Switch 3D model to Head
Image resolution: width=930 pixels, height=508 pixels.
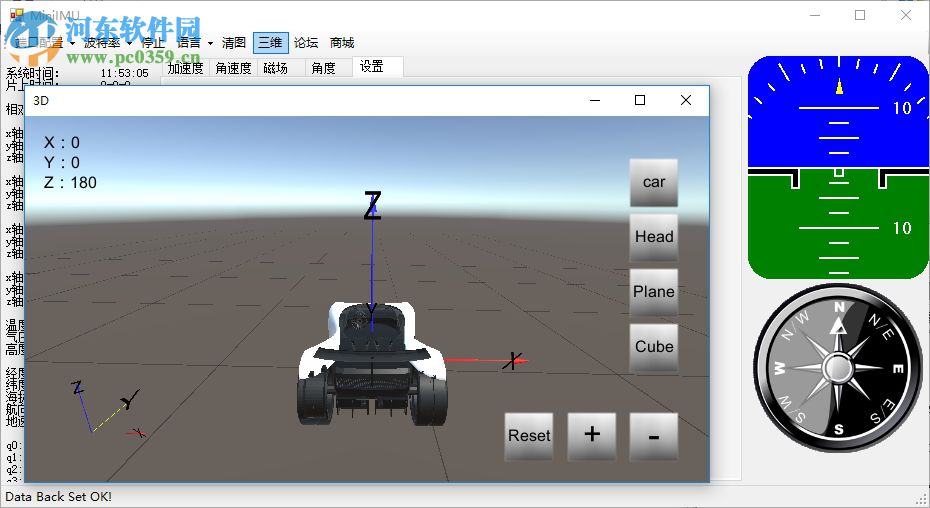click(x=654, y=237)
